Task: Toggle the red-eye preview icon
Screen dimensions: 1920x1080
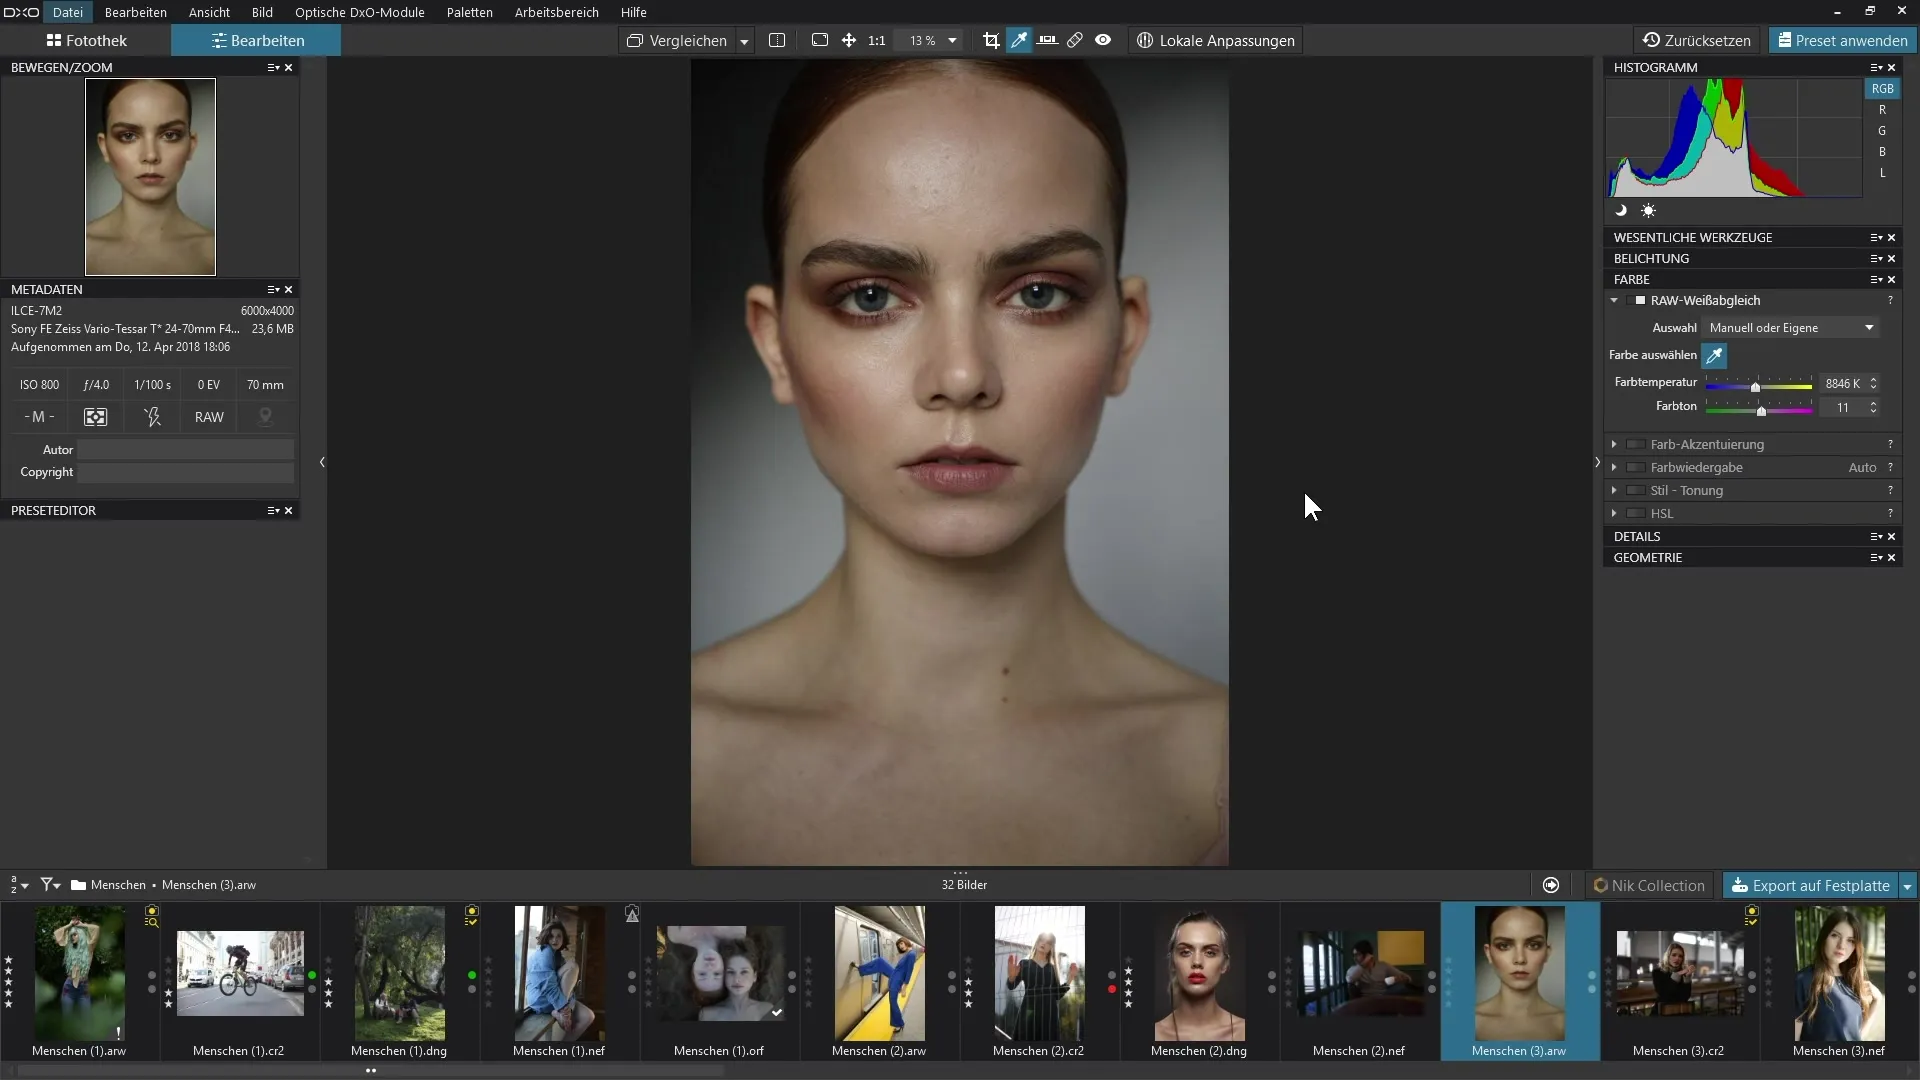Action: (1103, 41)
